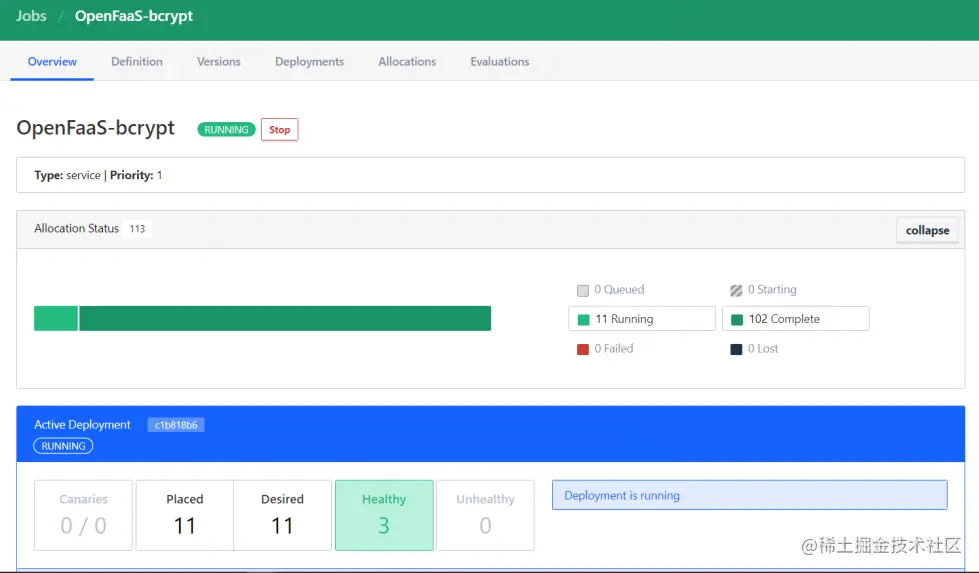This screenshot has width=979, height=573.
Task: Switch to the Allocations tab
Action: coord(407,61)
